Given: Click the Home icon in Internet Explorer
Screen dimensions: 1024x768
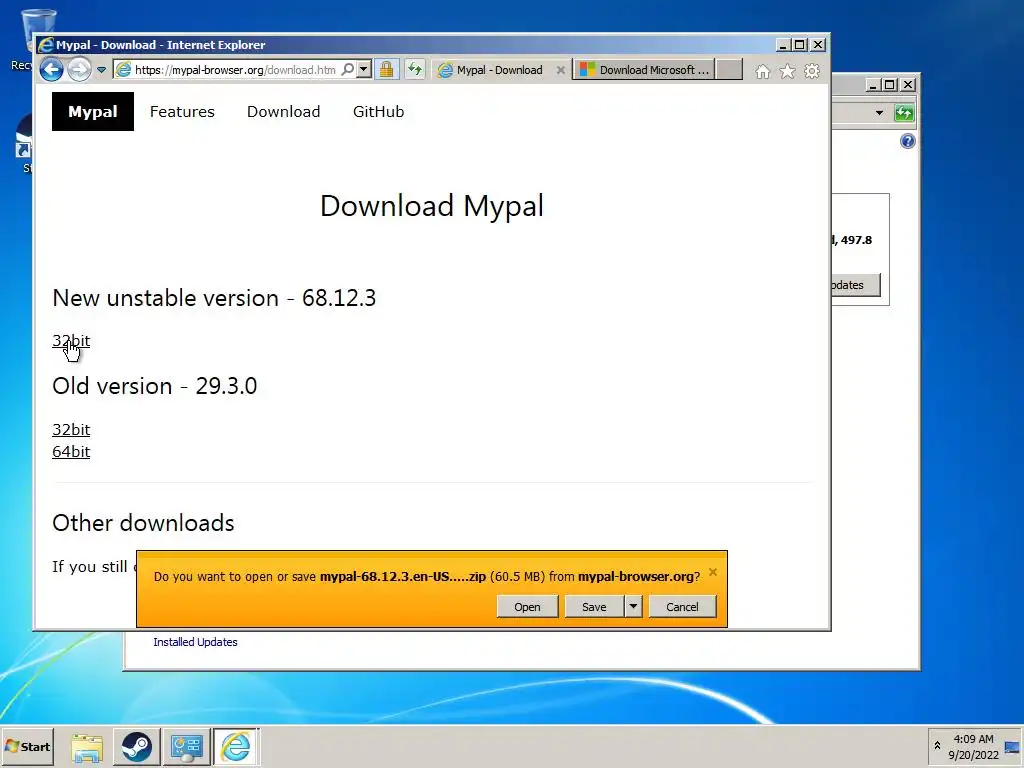Looking at the screenshot, I should click(763, 71).
